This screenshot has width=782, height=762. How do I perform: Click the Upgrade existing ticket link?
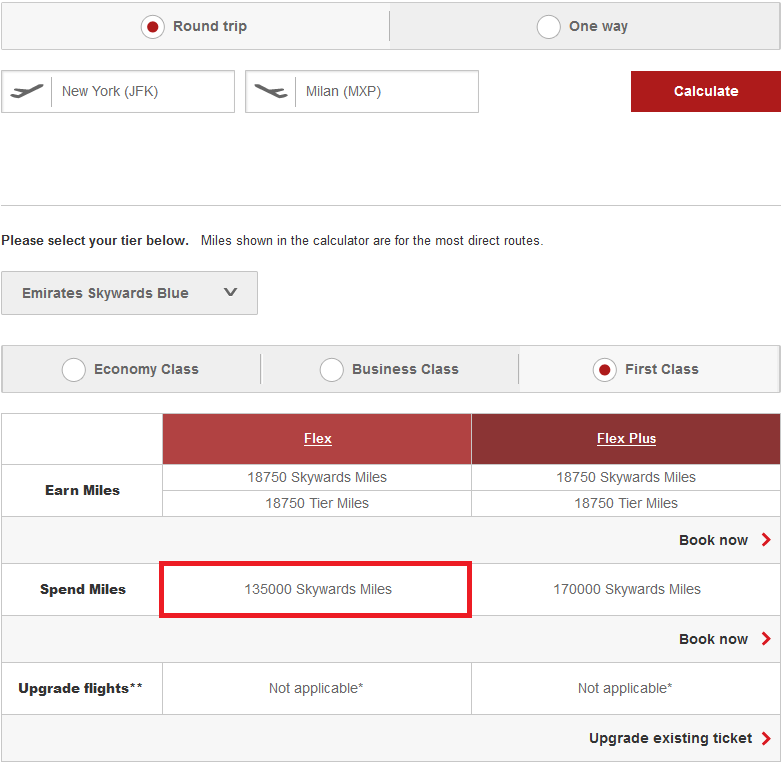[x=670, y=738]
